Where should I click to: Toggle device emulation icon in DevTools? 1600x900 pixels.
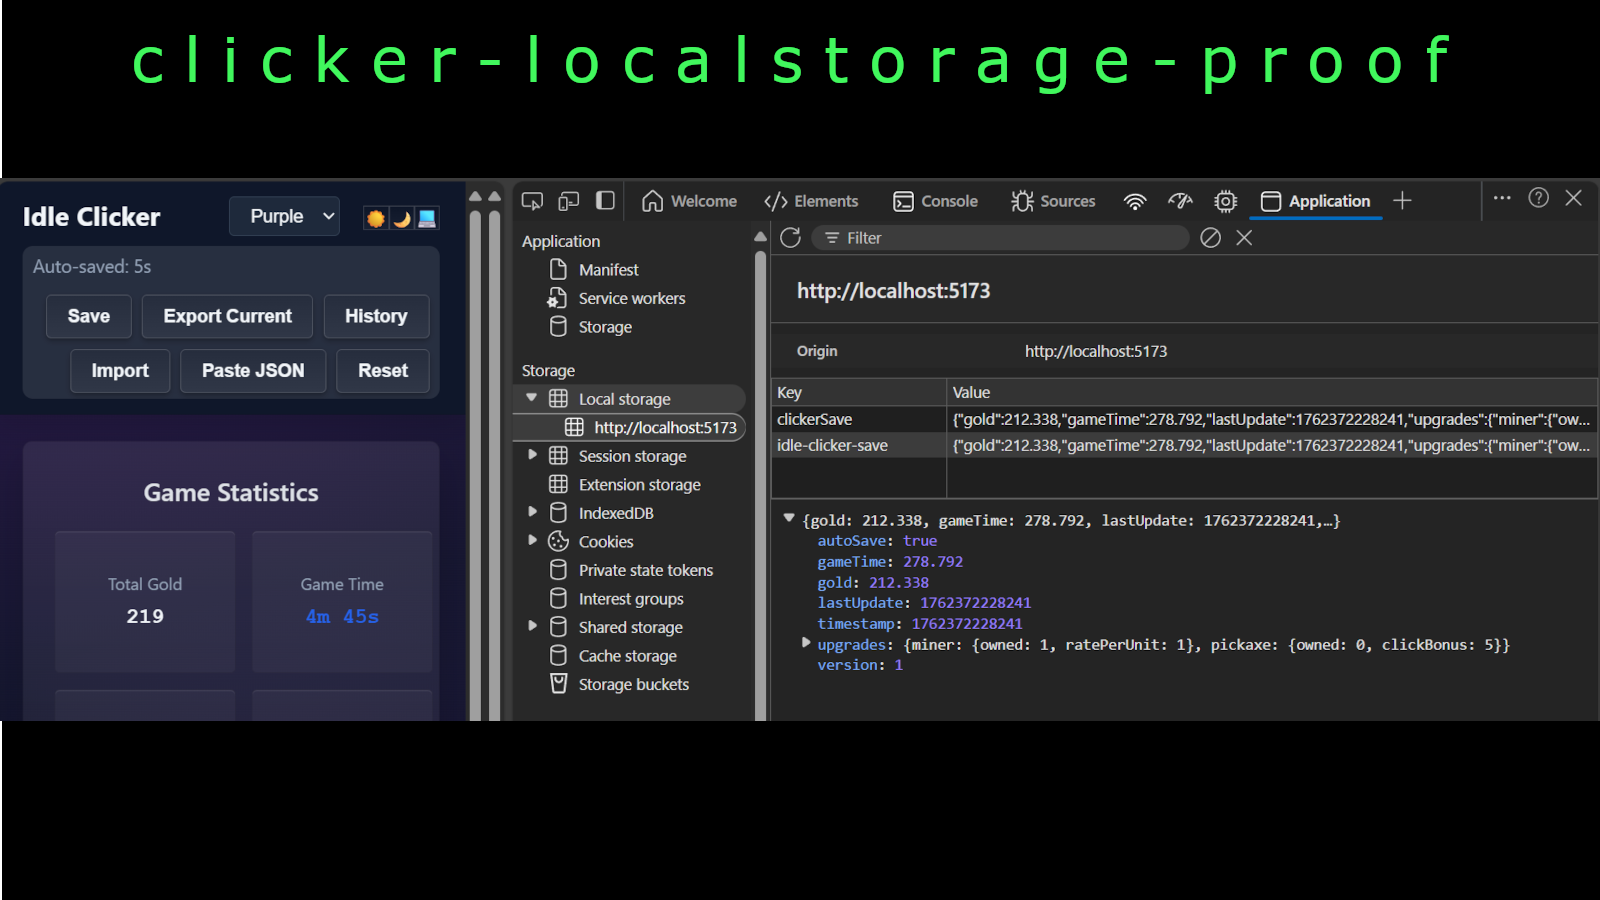pyautogui.click(x=569, y=201)
